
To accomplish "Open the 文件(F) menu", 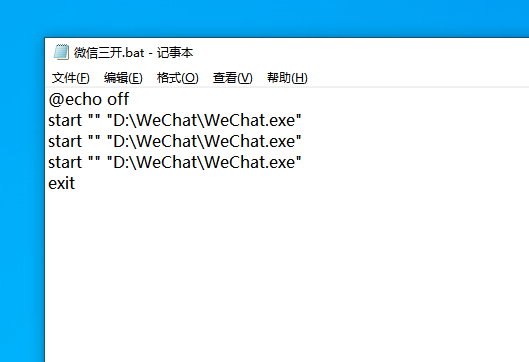I will 71,78.
